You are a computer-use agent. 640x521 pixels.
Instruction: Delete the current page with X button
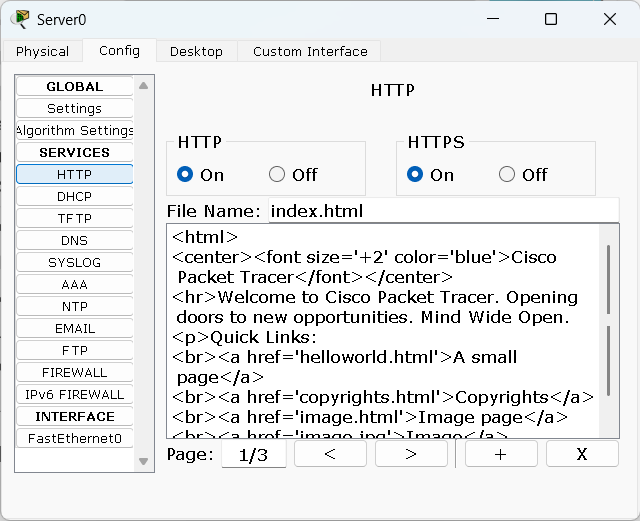[x=582, y=454]
